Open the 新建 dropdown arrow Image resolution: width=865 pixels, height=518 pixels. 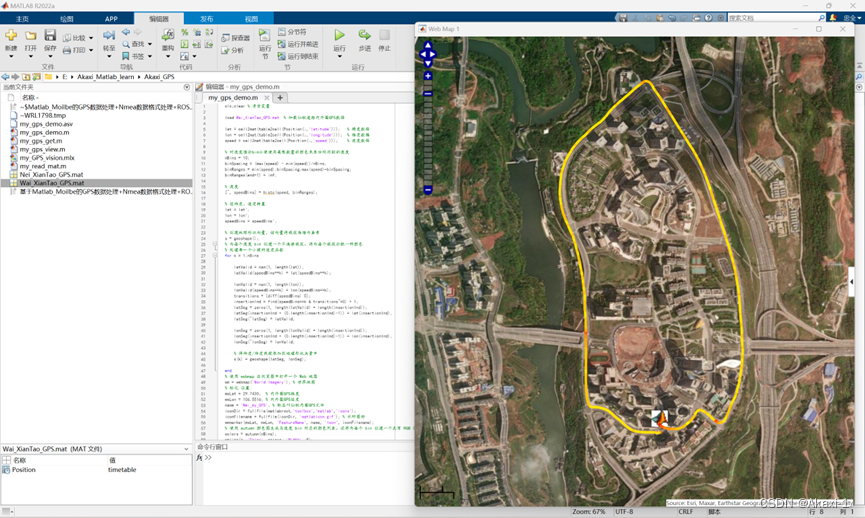point(11,56)
